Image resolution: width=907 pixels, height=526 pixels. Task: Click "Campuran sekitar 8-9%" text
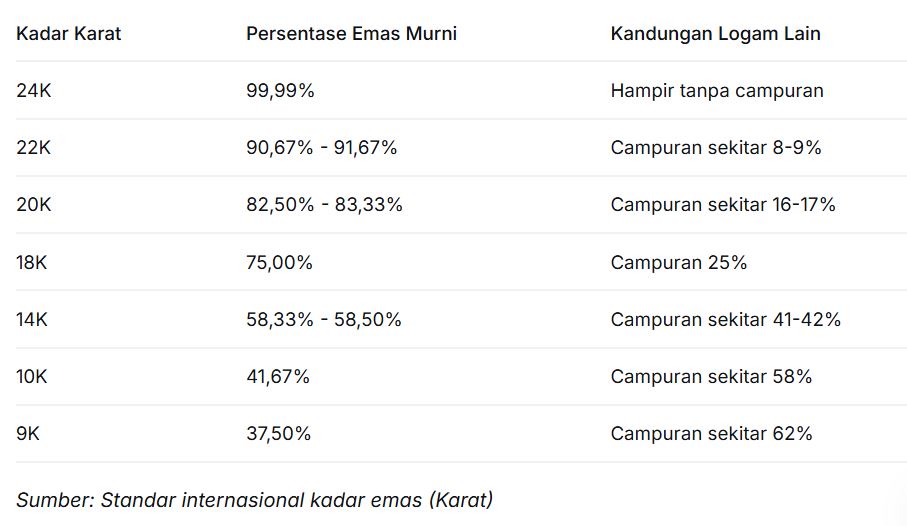716,148
